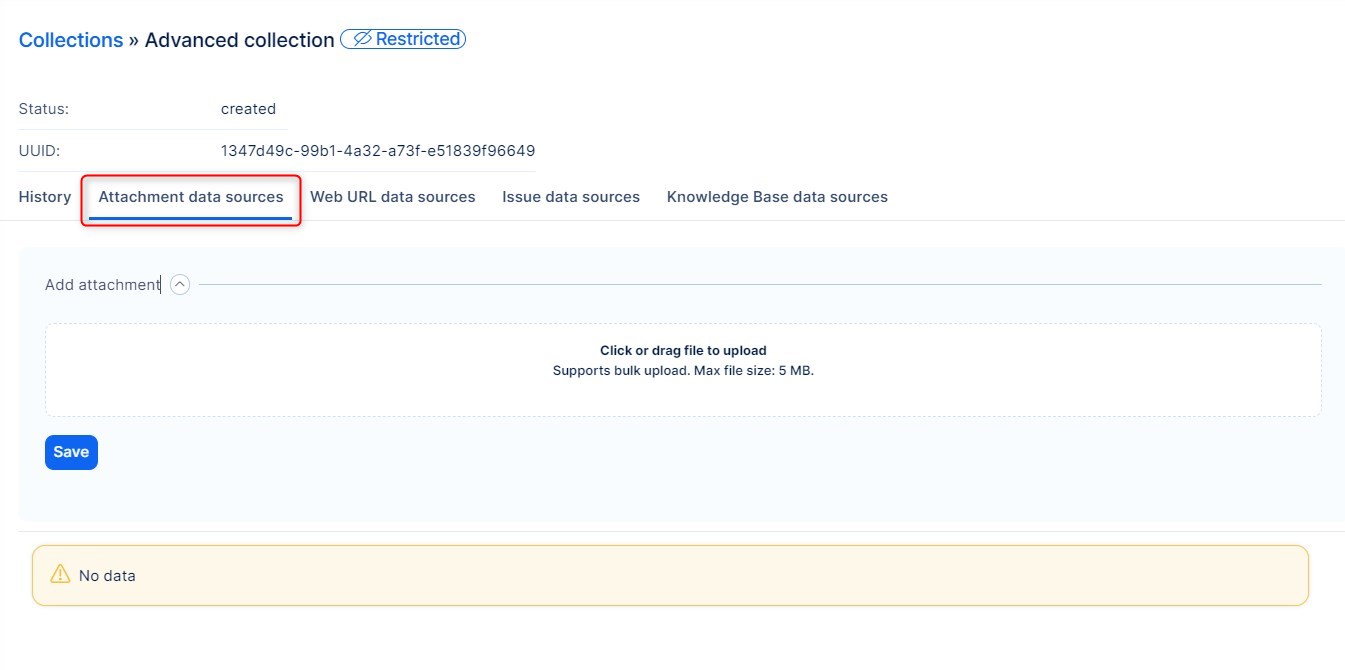
Task: Go to Issue data sources tab
Action: (x=570, y=197)
